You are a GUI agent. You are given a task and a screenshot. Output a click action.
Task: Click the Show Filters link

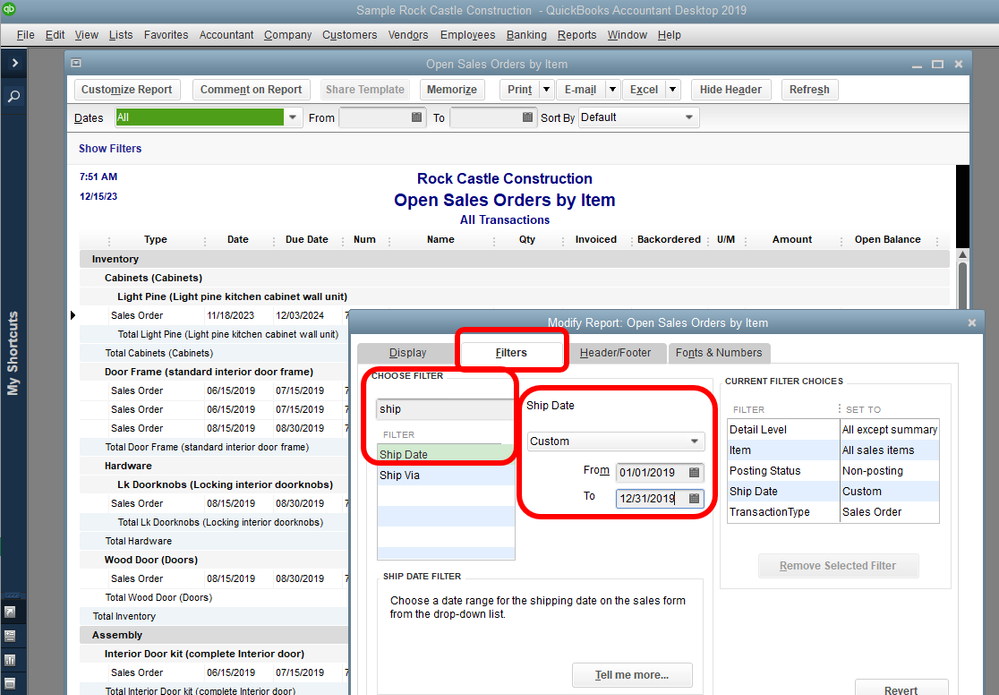click(110, 148)
